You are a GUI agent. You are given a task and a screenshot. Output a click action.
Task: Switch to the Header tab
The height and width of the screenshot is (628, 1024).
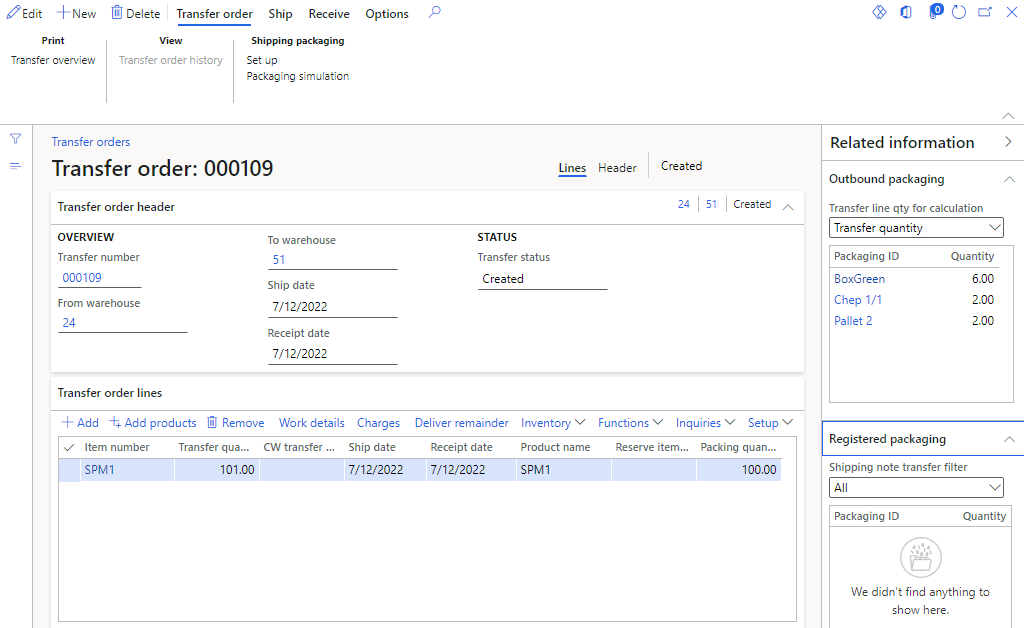coord(617,167)
